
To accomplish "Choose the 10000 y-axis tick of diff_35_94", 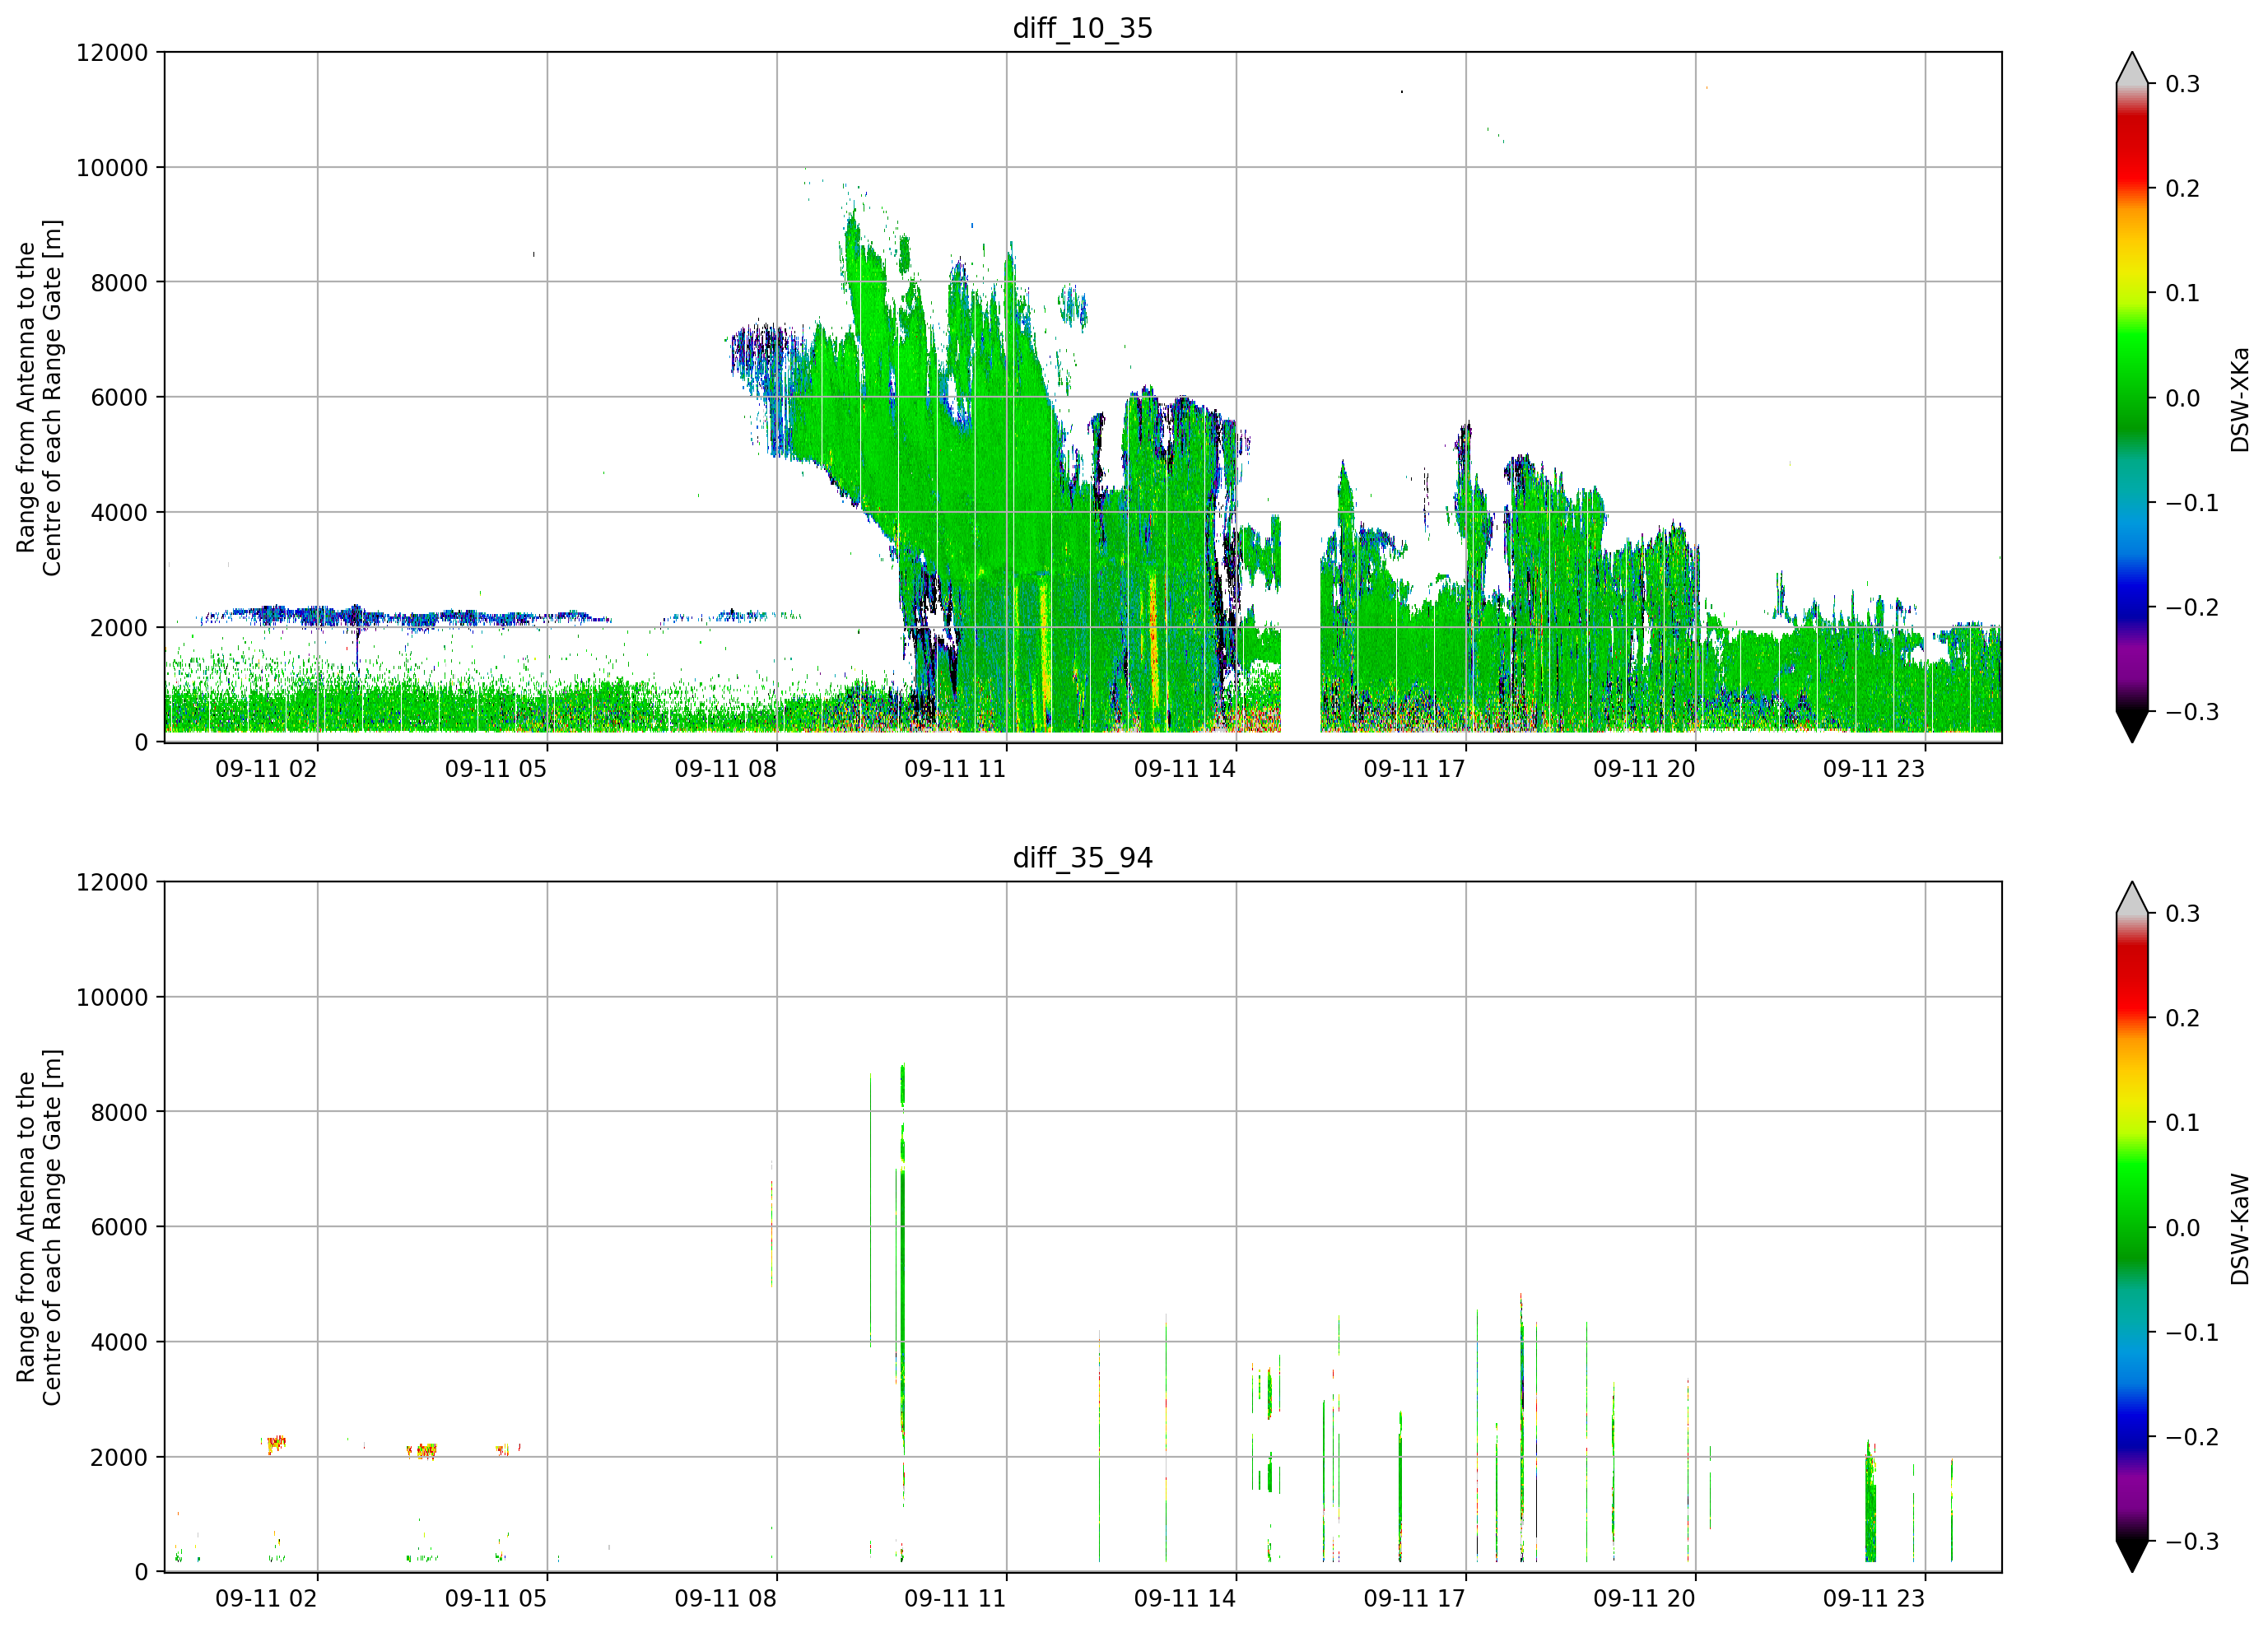I will point(112,998).
